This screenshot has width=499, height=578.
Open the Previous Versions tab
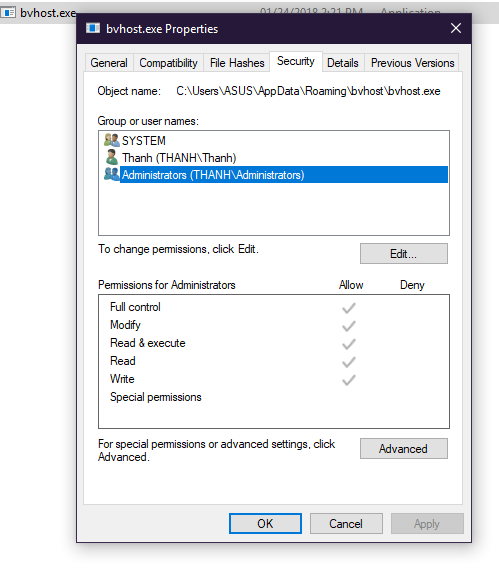tap(412, 63)
